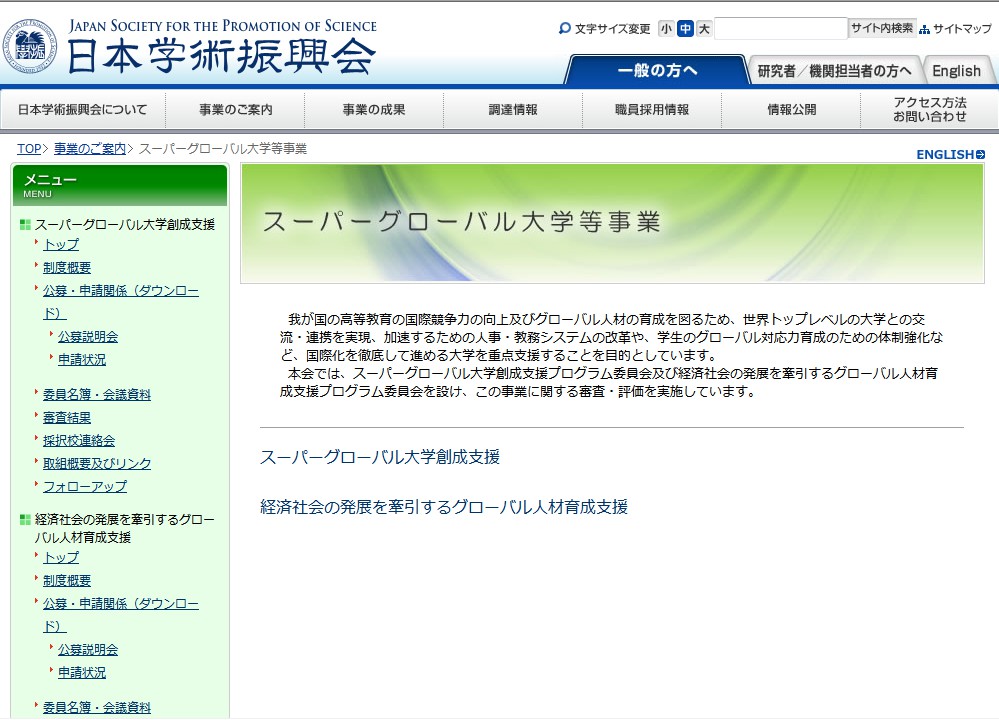Screen dimensions: 999x720
Task: Open the 事業のご案内 menu item
Action: tap(236, 110)
